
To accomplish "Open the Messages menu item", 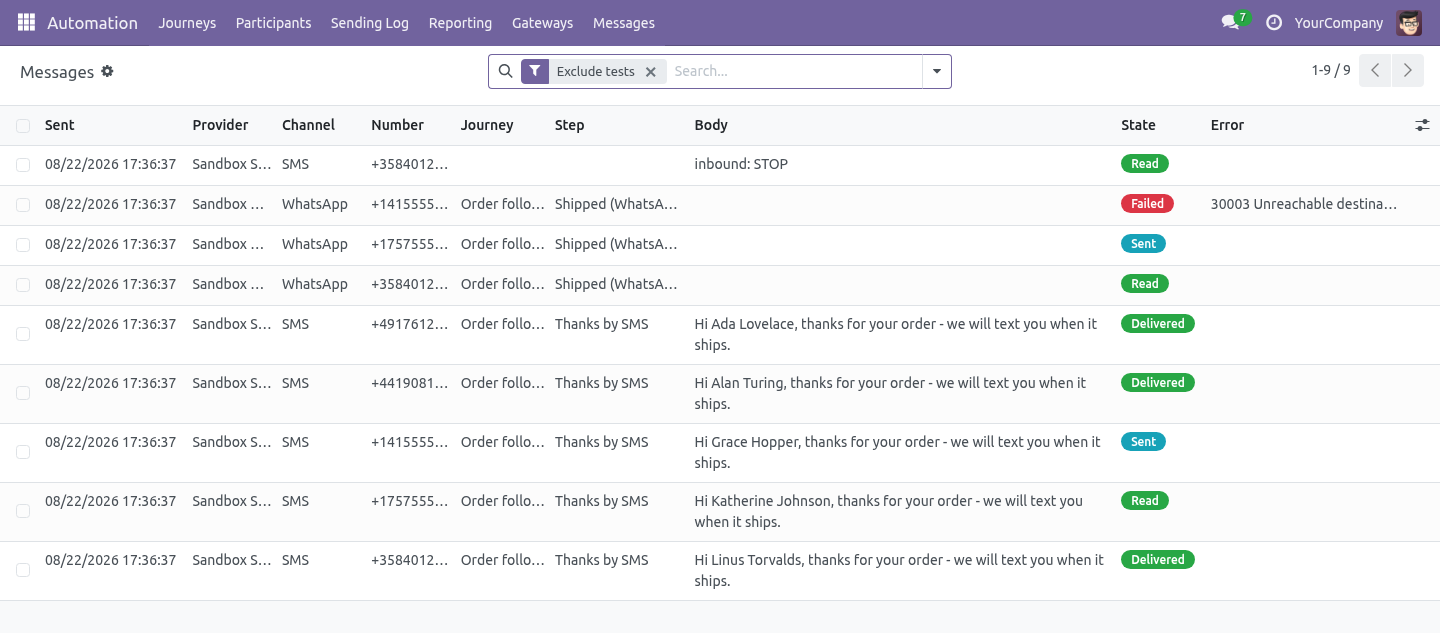I will point(624,22).
